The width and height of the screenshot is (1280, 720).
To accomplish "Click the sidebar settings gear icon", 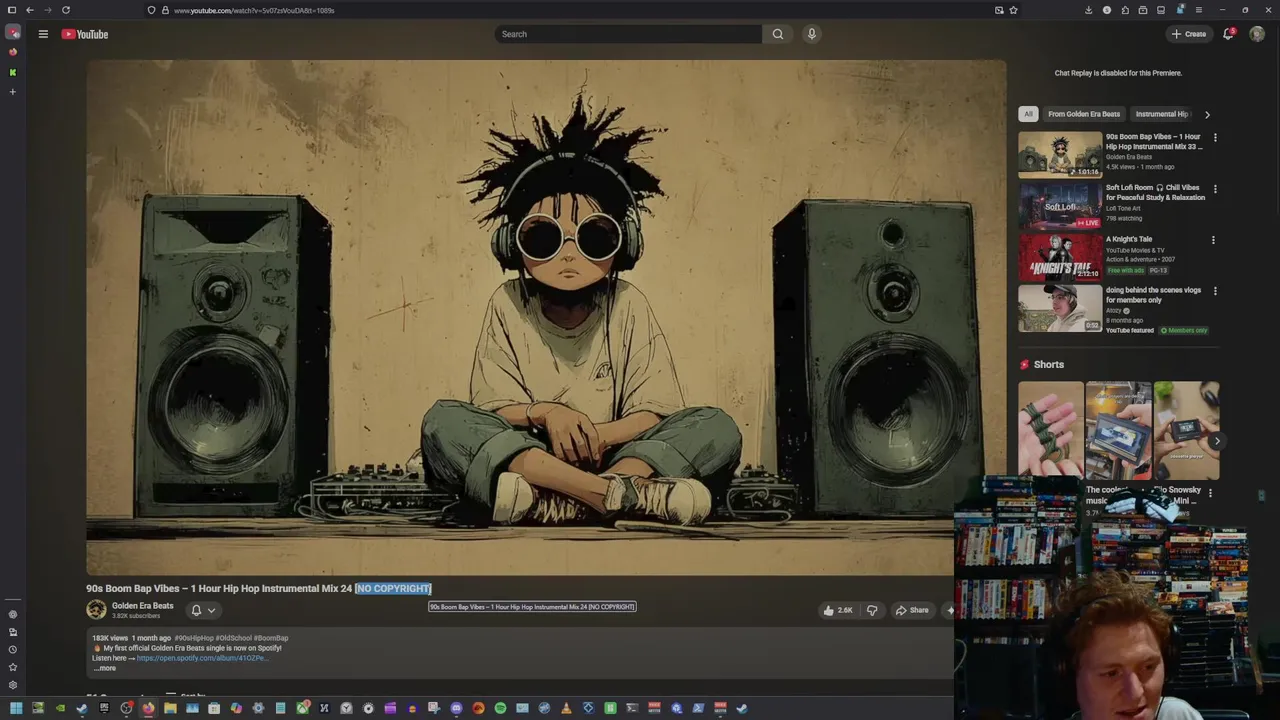I will coord(13,685).
